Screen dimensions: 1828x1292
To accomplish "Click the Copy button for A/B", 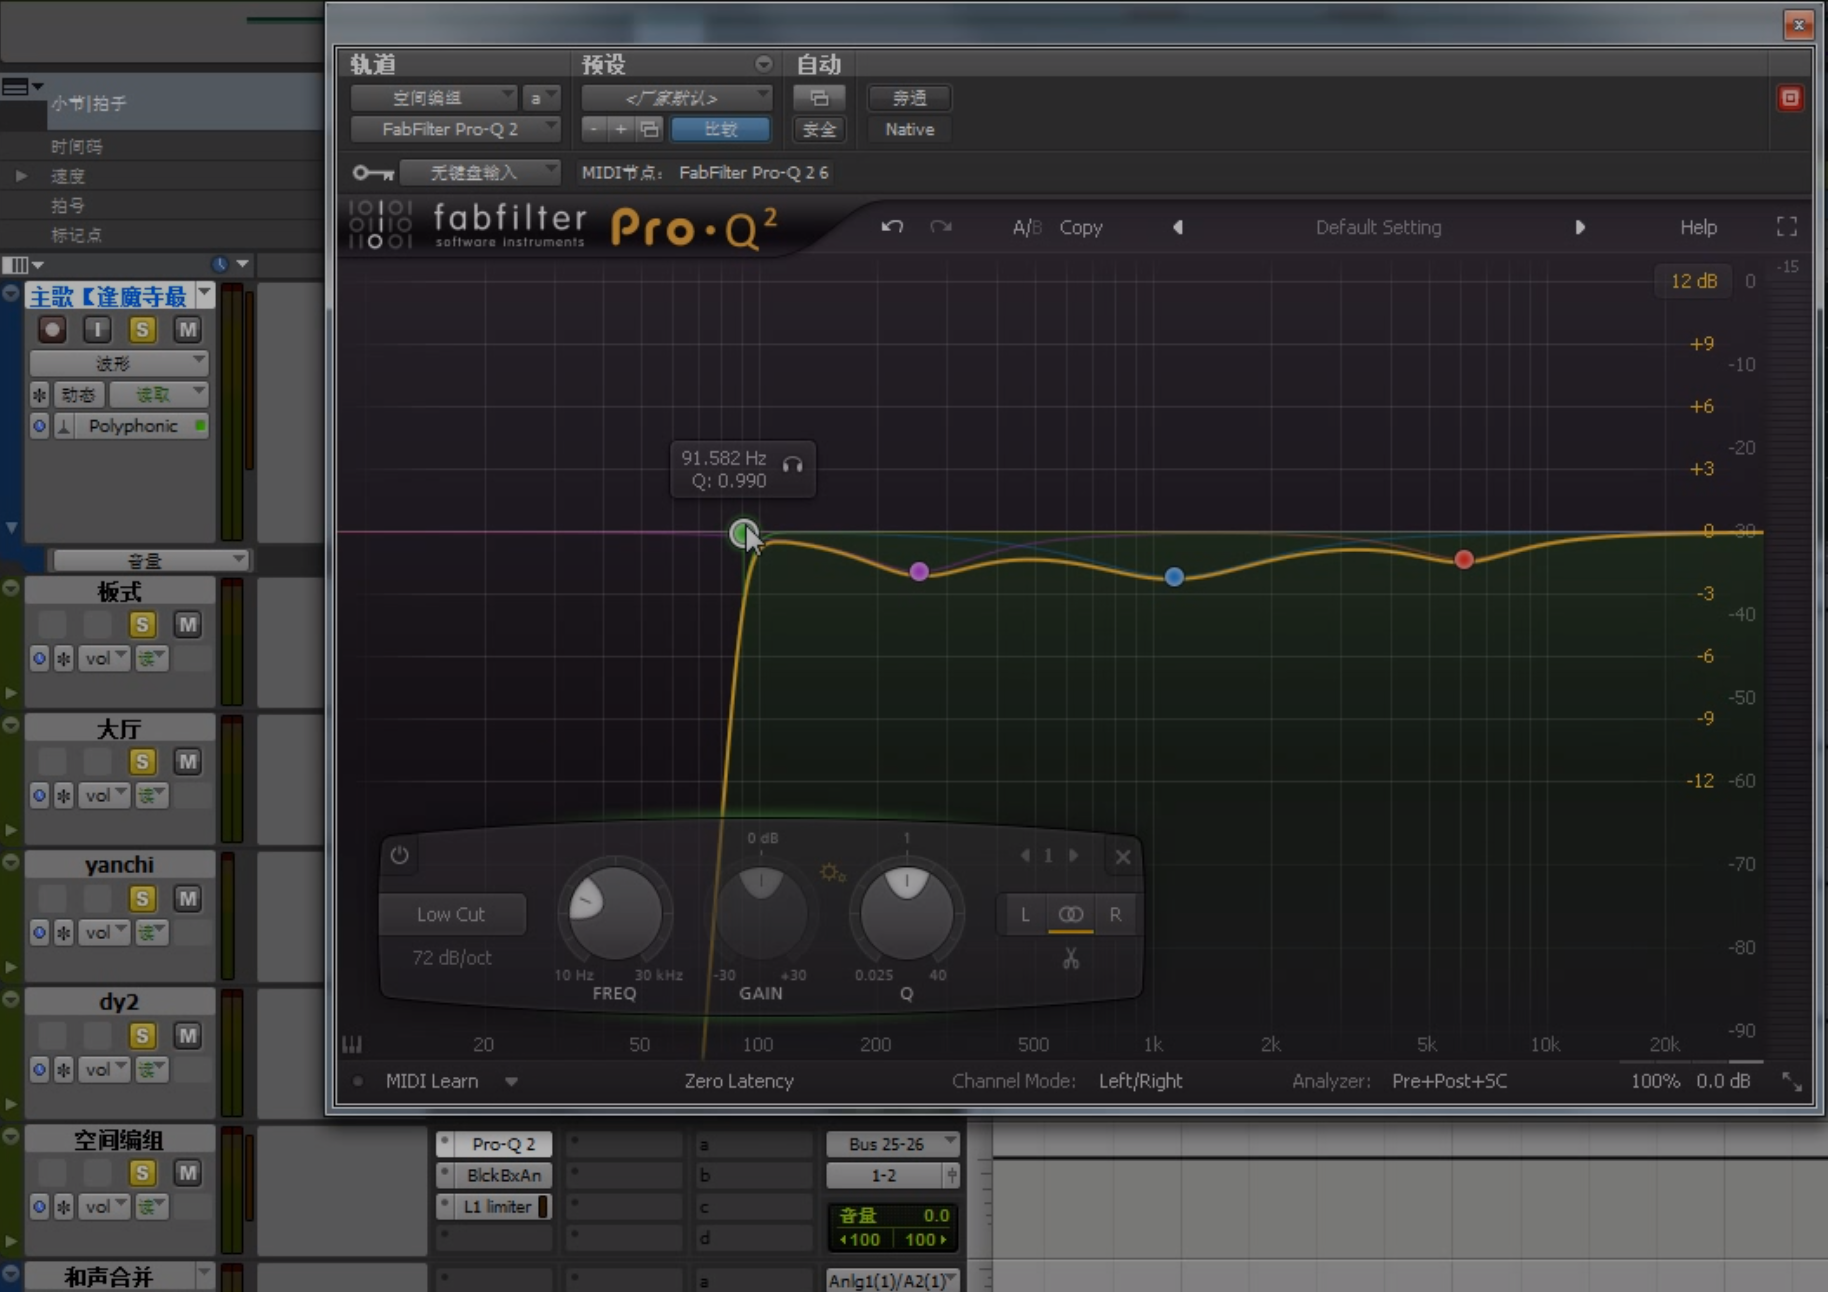I will pyautogui.click(x=1080, y=227).
